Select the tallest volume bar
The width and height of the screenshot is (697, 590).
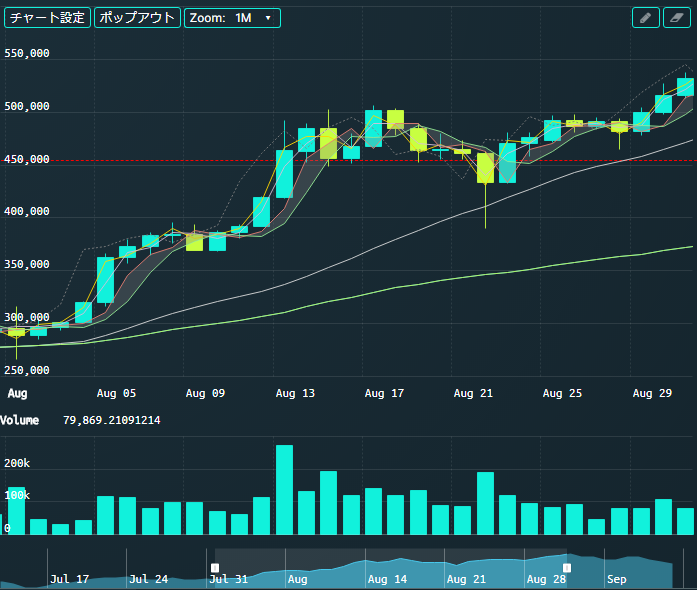(284, 490)
